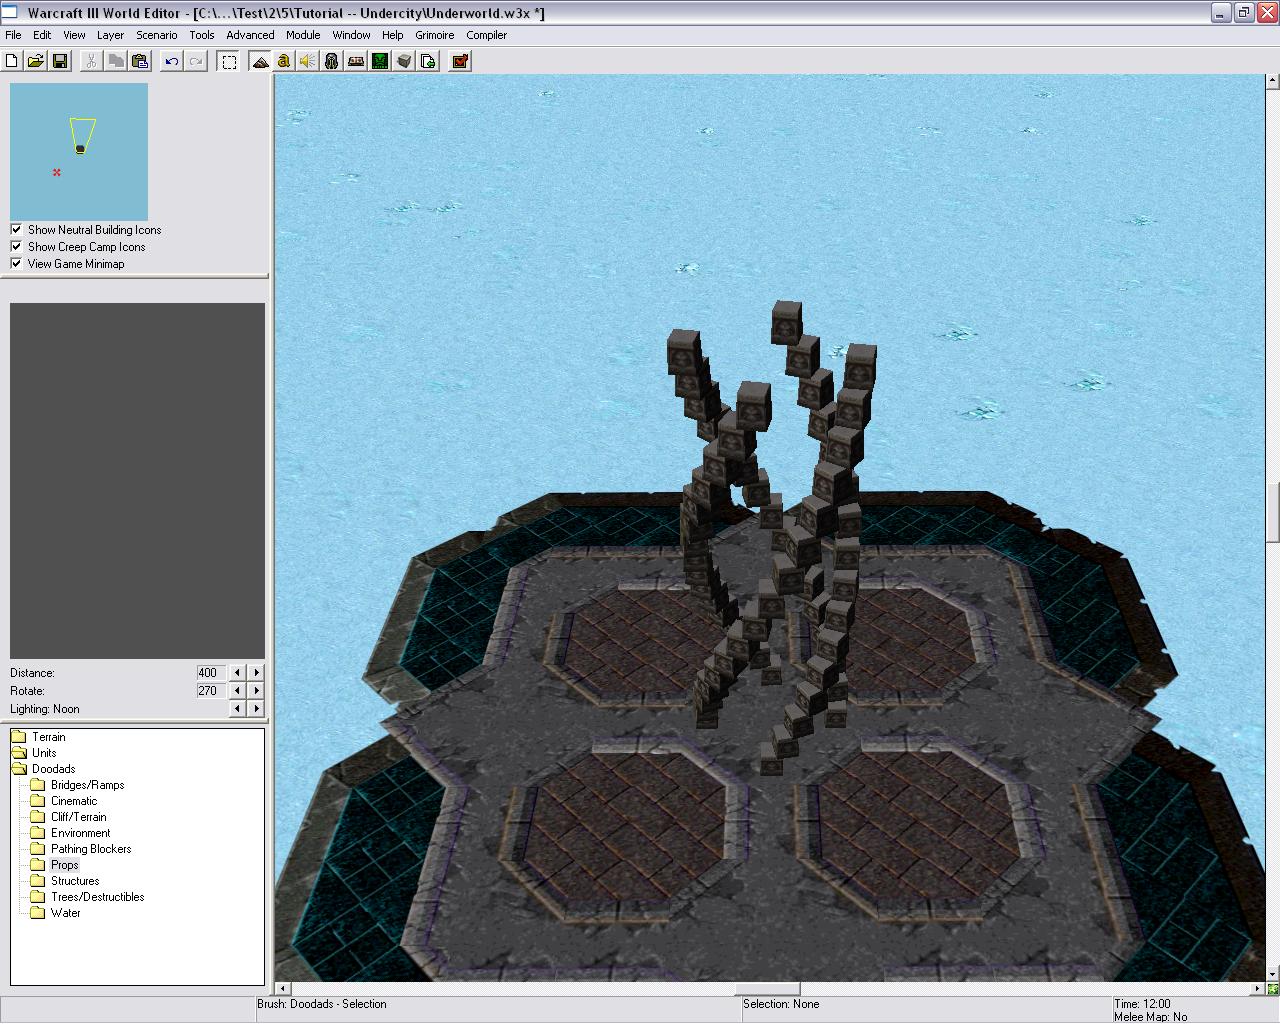Open the Trigger Editor 'a' icon

click(x=284, y=61)
